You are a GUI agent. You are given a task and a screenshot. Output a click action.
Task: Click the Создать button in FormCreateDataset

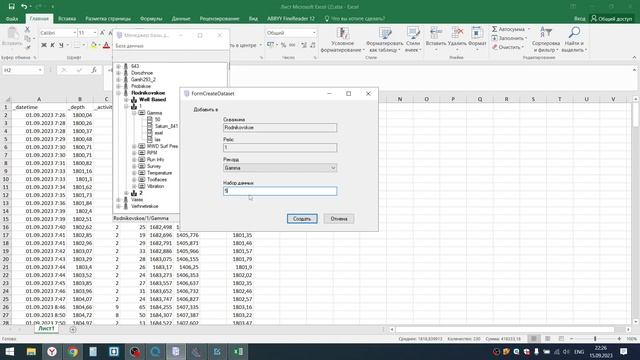click(x=302, y=219)
